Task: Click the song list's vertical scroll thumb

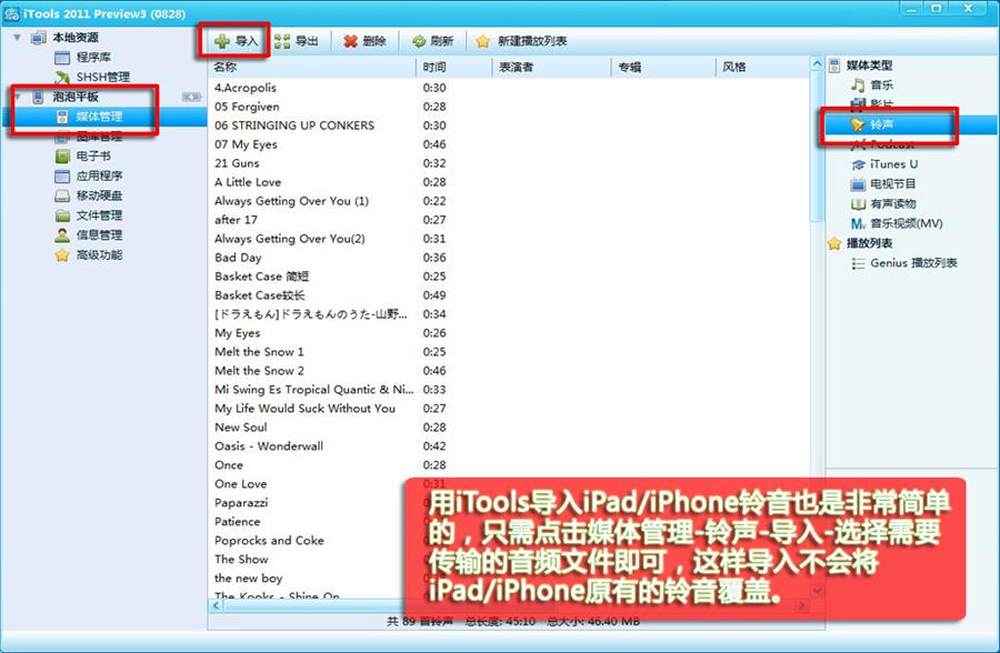Action: point(816,147)
